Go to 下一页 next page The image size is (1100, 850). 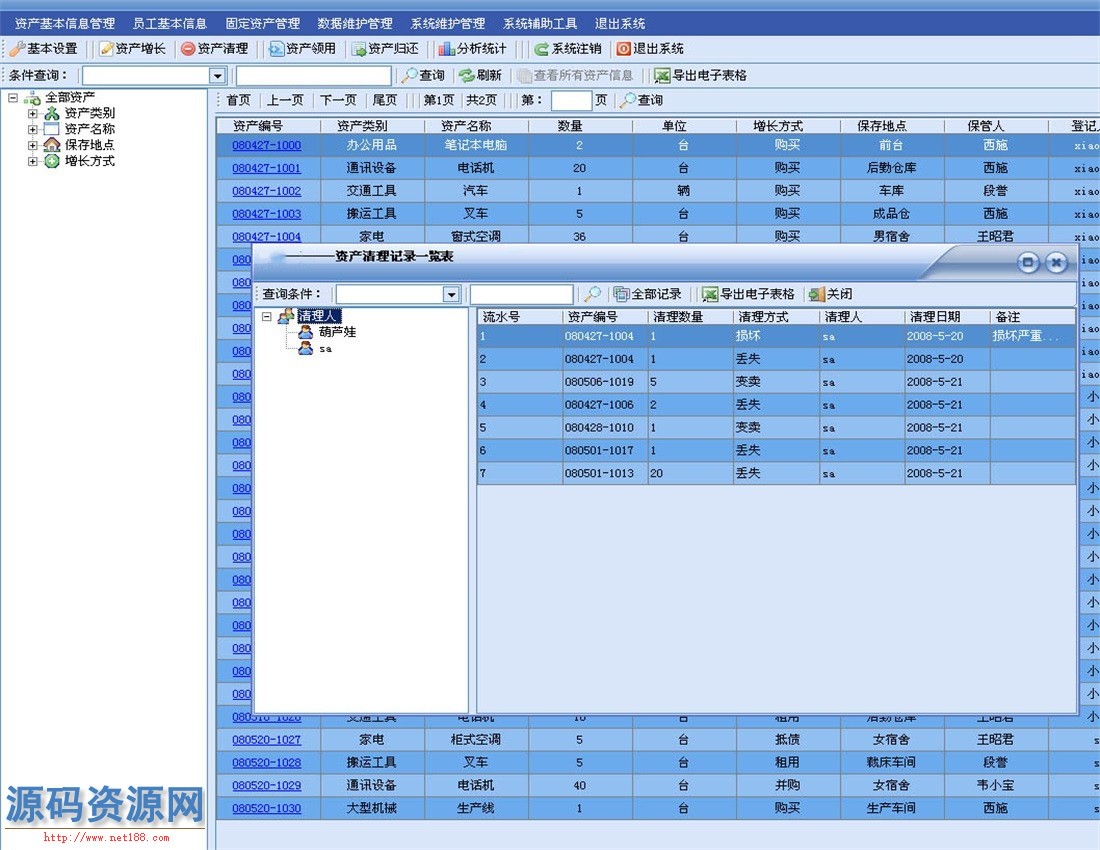tap(338, 100)
